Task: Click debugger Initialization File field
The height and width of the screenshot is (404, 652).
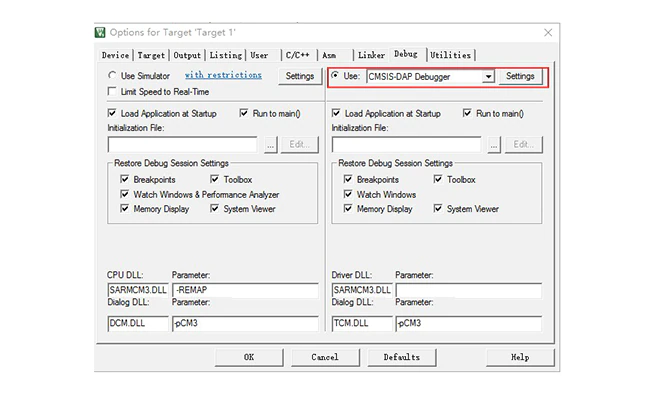Action: 406,145
